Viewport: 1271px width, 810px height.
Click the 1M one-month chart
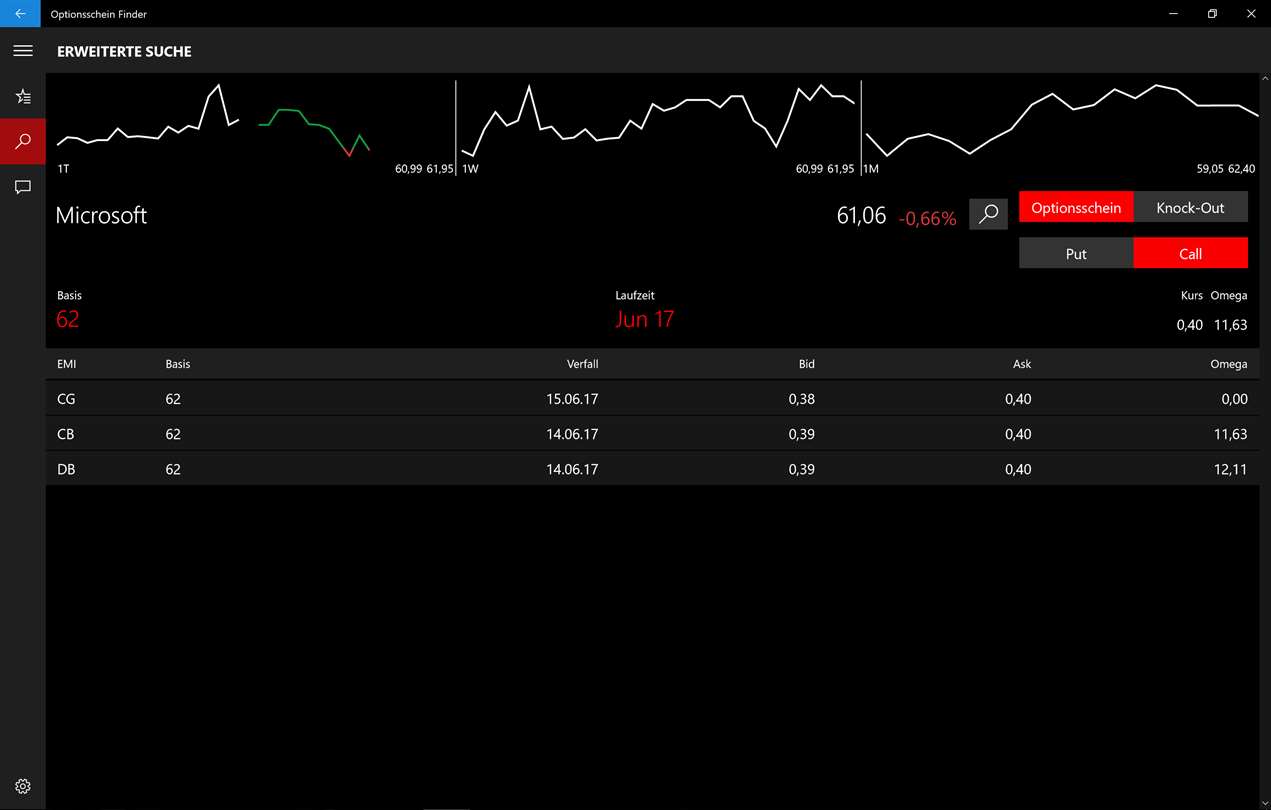(x=1060, y=128)
